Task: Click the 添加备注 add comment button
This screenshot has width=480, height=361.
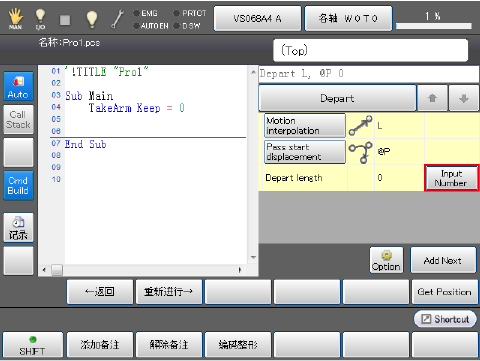Action: [x=100, y=345]
